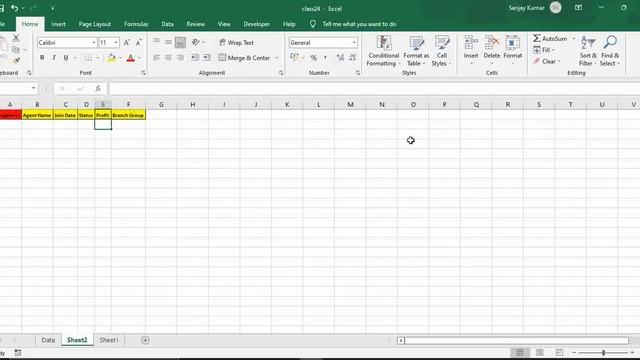Open the Data ribbon tab
This screenshot has width=640, height=360.
tap(167, 24)
